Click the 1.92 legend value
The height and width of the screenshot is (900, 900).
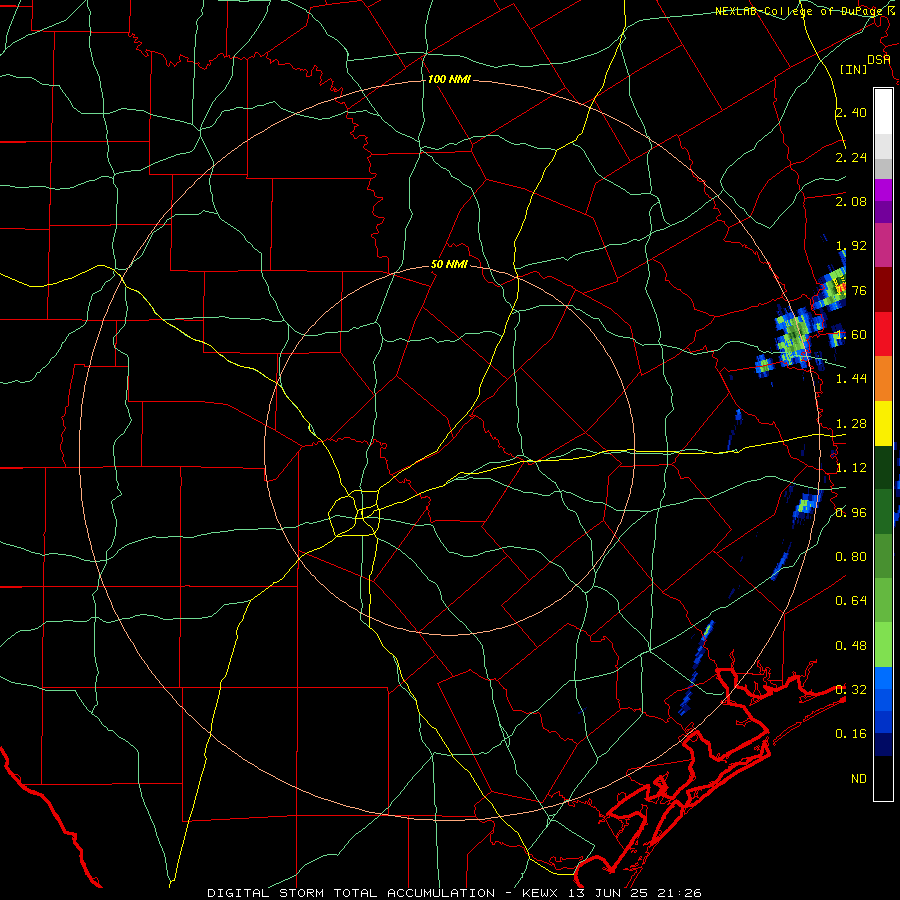[851, 246]
